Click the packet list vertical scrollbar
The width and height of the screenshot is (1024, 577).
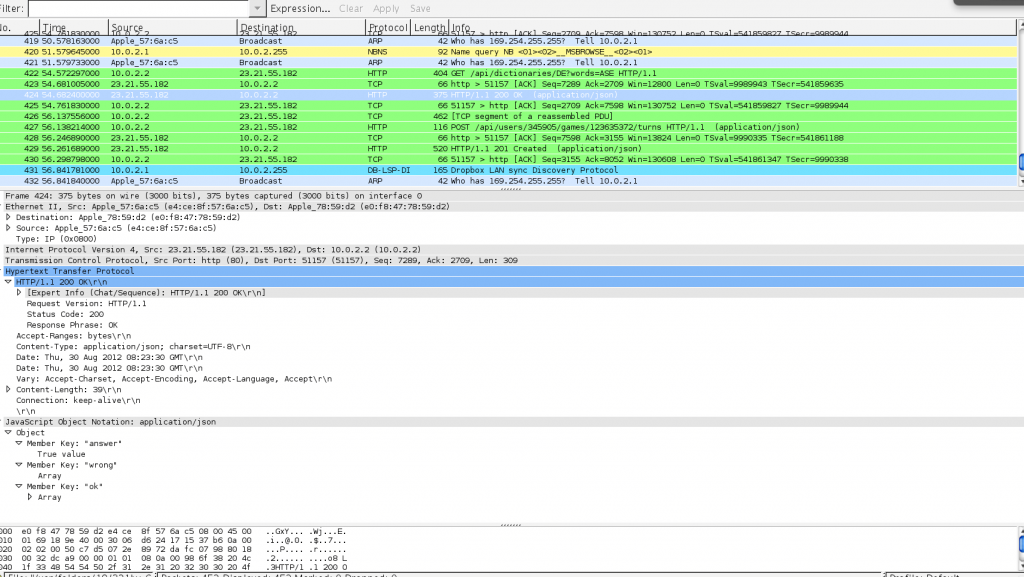(x=1019, y=100)
